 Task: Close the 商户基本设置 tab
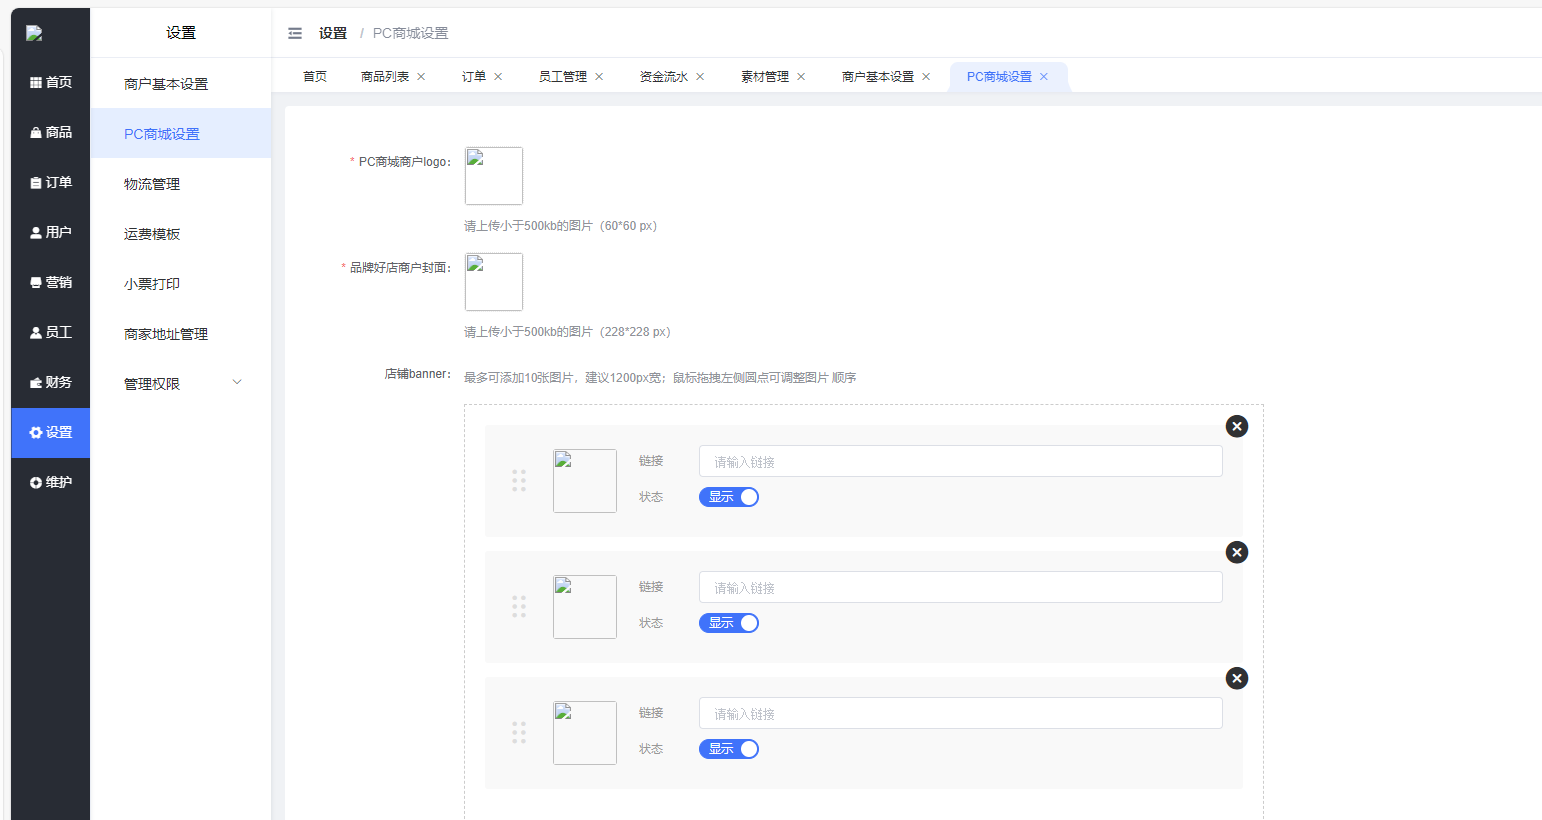pos(926,77)
